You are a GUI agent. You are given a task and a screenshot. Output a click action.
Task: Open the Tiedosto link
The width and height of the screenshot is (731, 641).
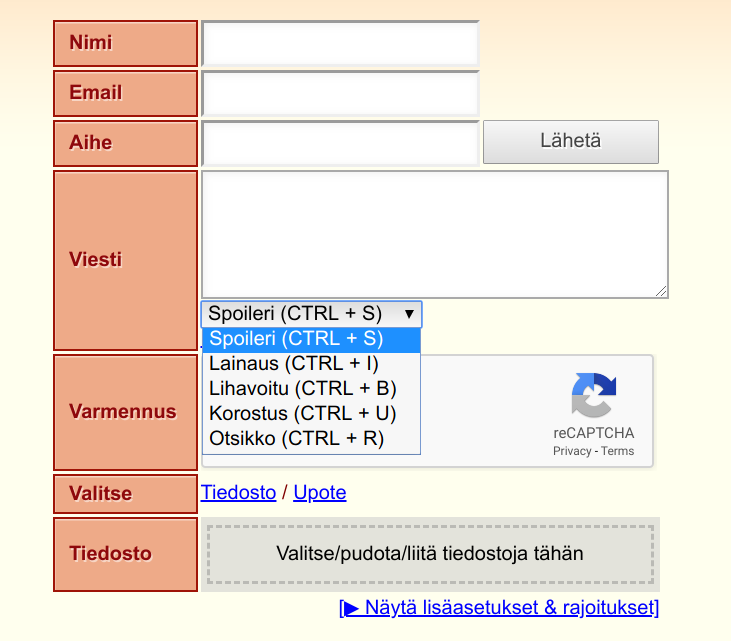point(238,493)
